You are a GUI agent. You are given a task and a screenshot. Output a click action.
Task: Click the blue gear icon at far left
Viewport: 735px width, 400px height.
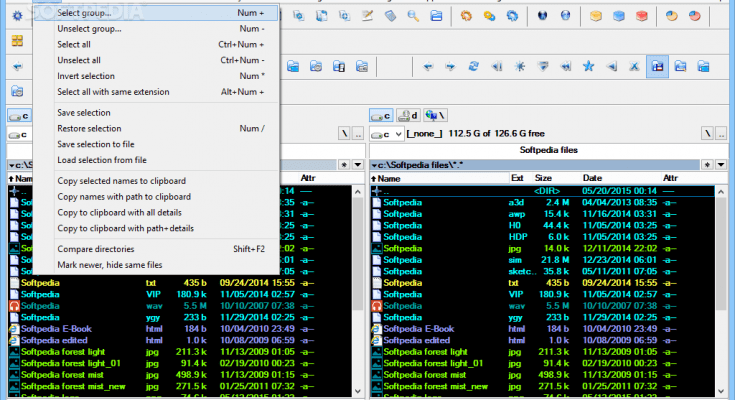(x=17, y=16)
